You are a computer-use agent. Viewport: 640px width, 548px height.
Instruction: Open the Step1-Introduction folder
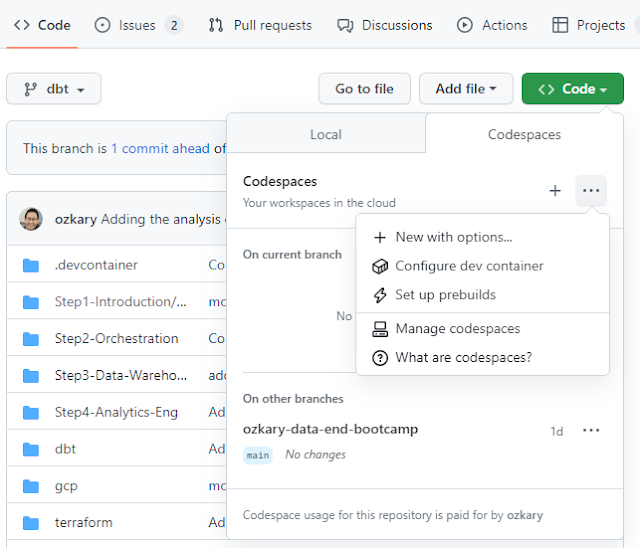121,302
